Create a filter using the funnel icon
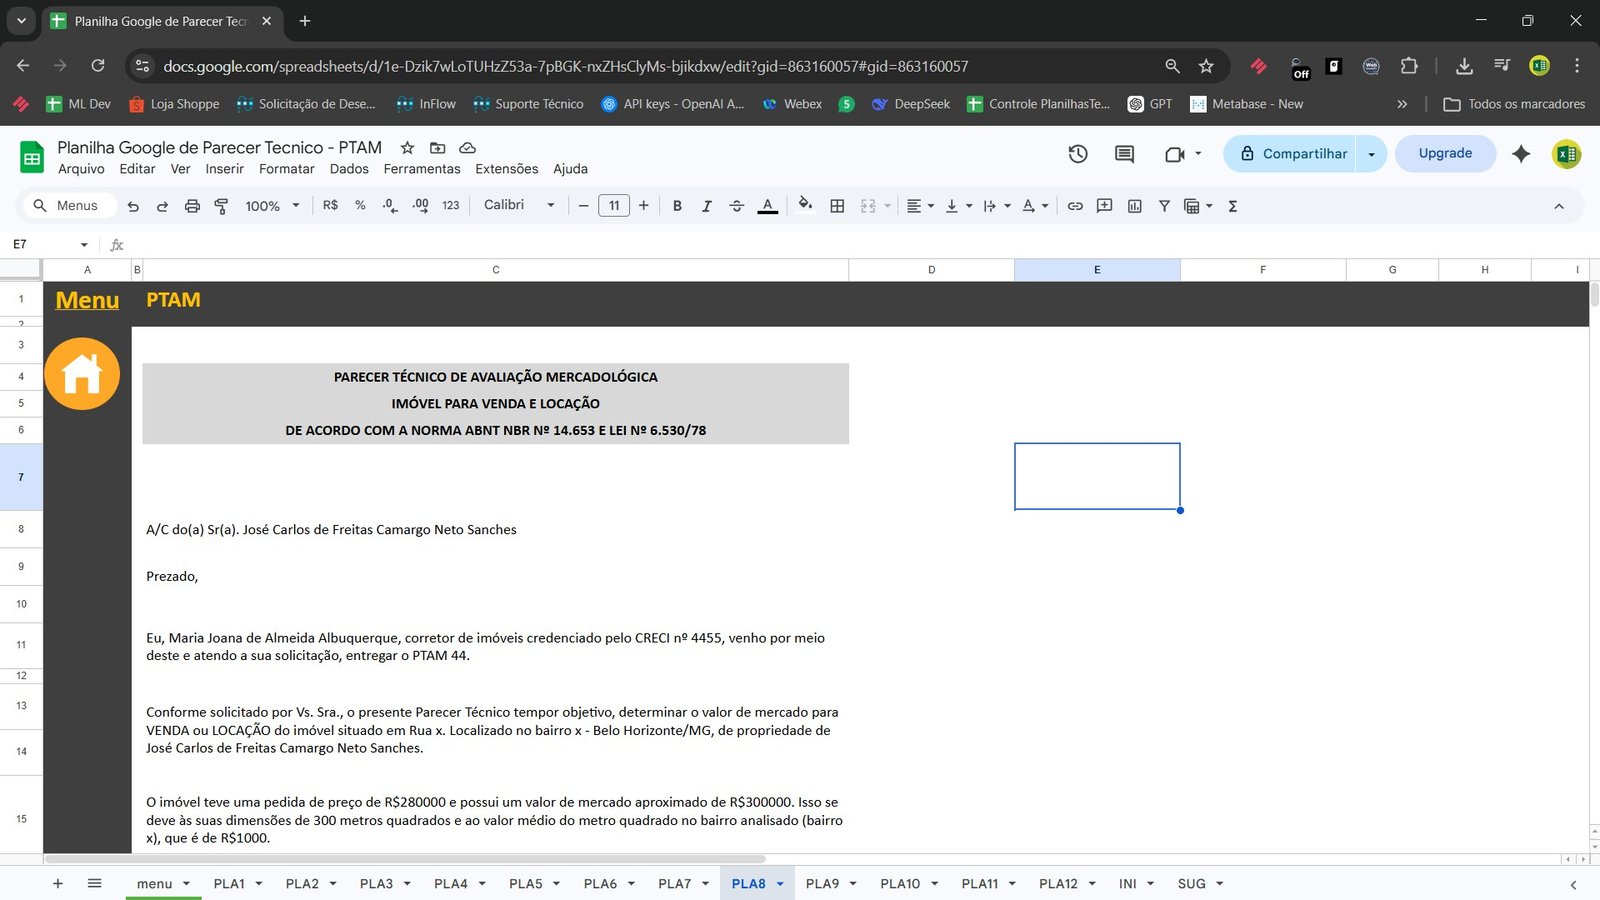The height and width of the screenshot is (900, 1600). [1164, 206]
